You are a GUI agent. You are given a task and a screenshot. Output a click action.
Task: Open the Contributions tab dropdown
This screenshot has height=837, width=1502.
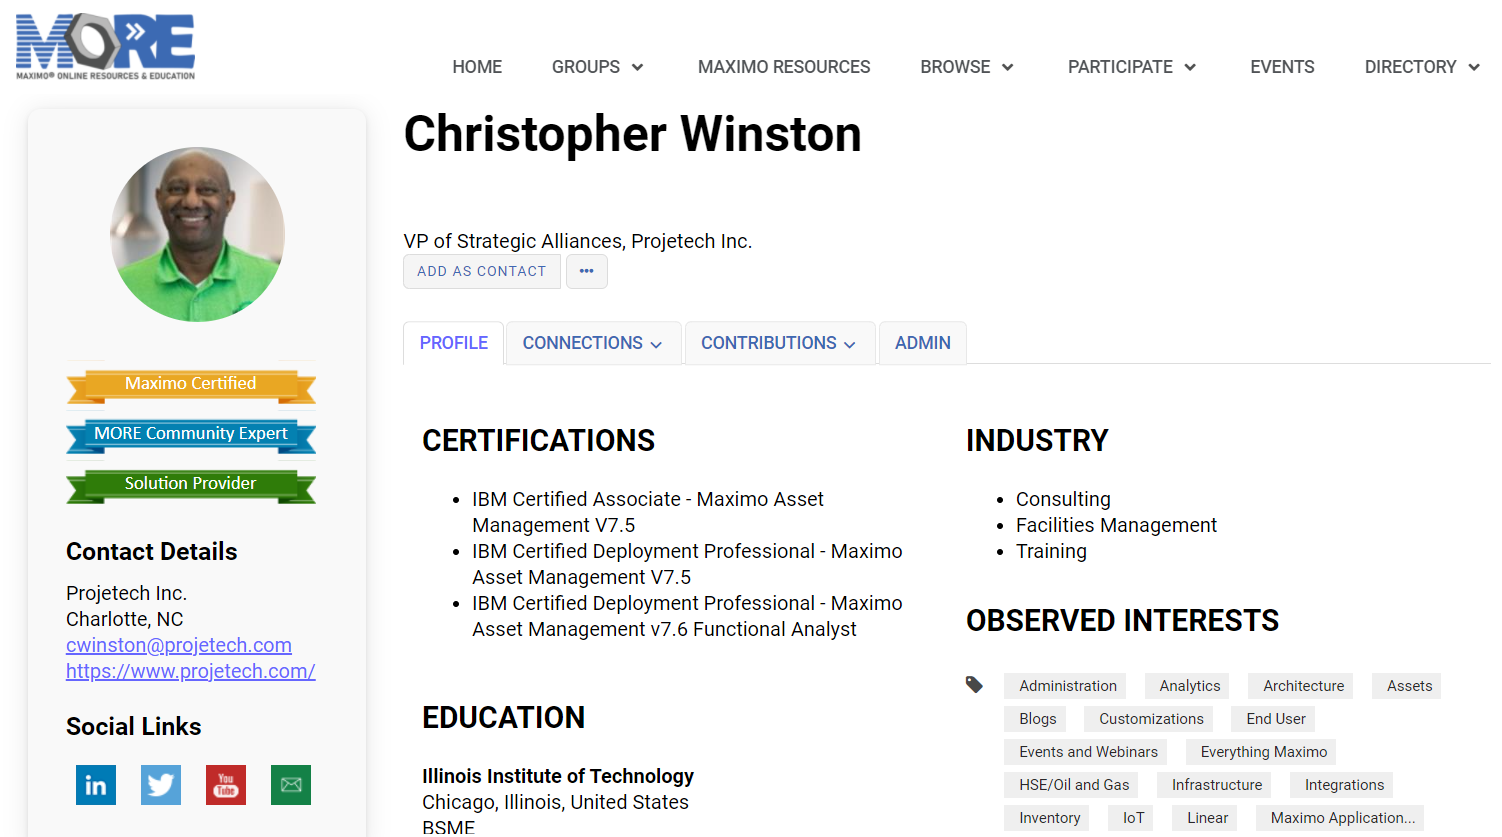(779, 343)
